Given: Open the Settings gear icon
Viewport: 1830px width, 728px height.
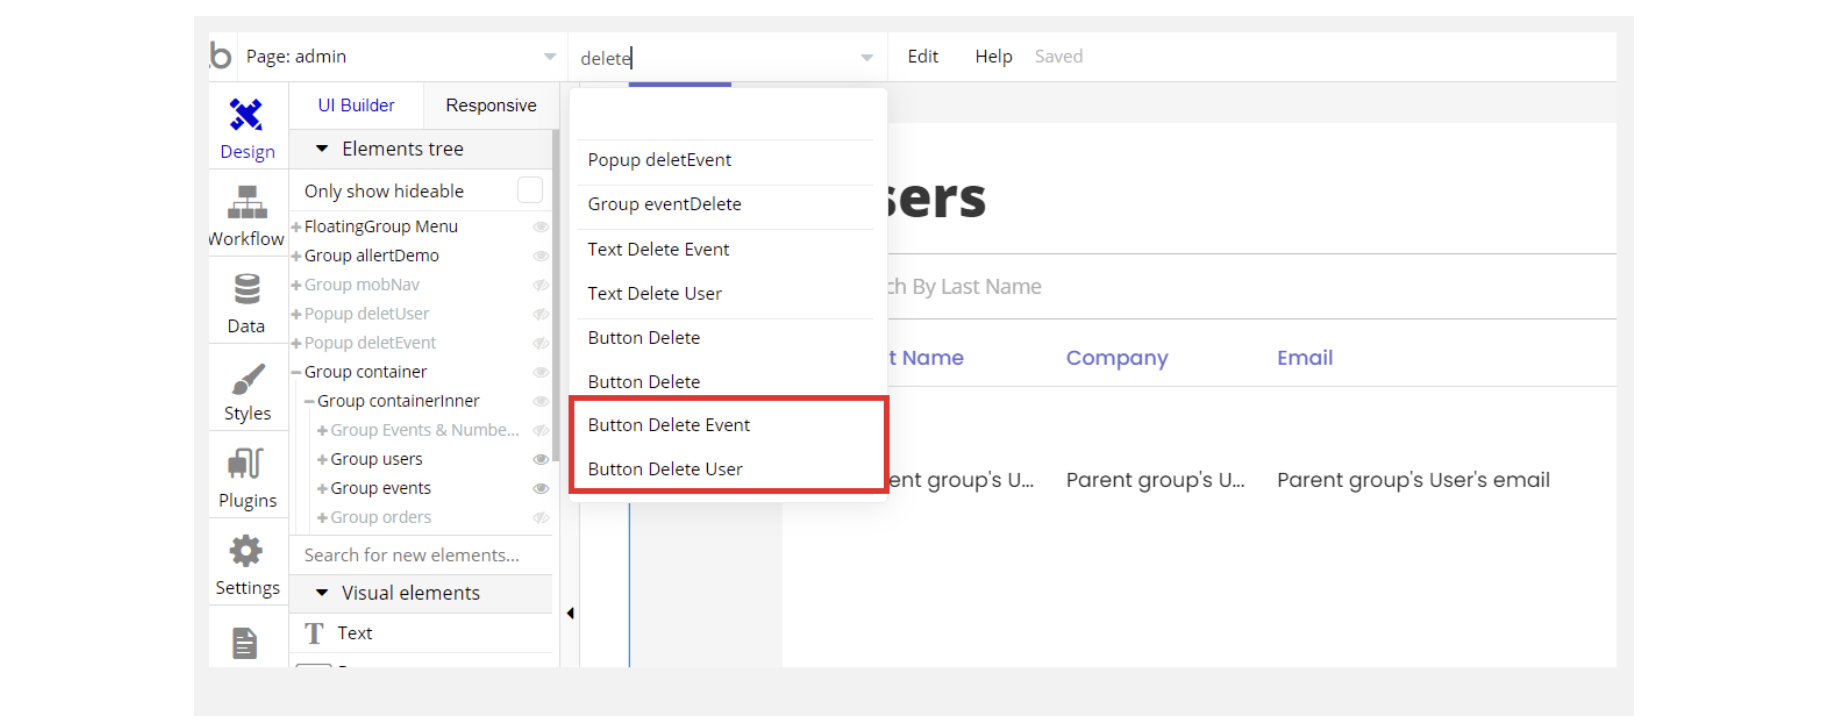Looking at the screenshot, I should click(x=246, y=551).
